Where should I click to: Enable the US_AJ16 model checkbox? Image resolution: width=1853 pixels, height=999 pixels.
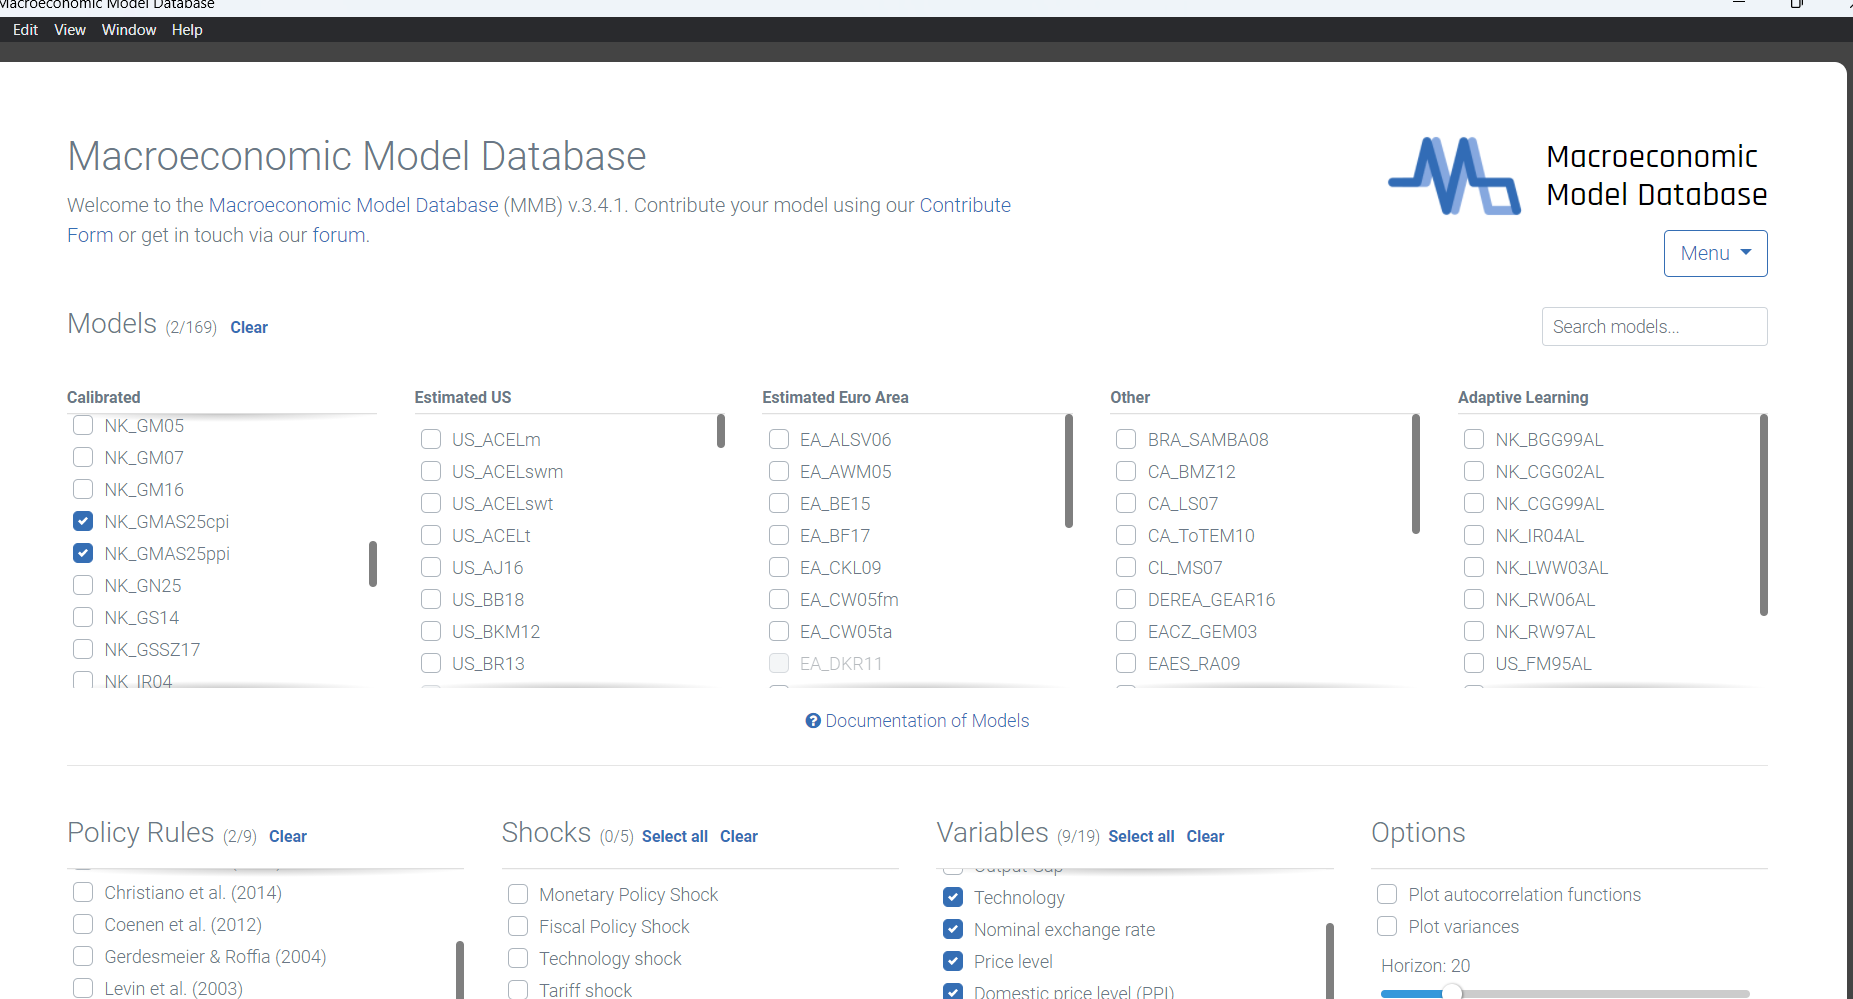pos(431,568)
